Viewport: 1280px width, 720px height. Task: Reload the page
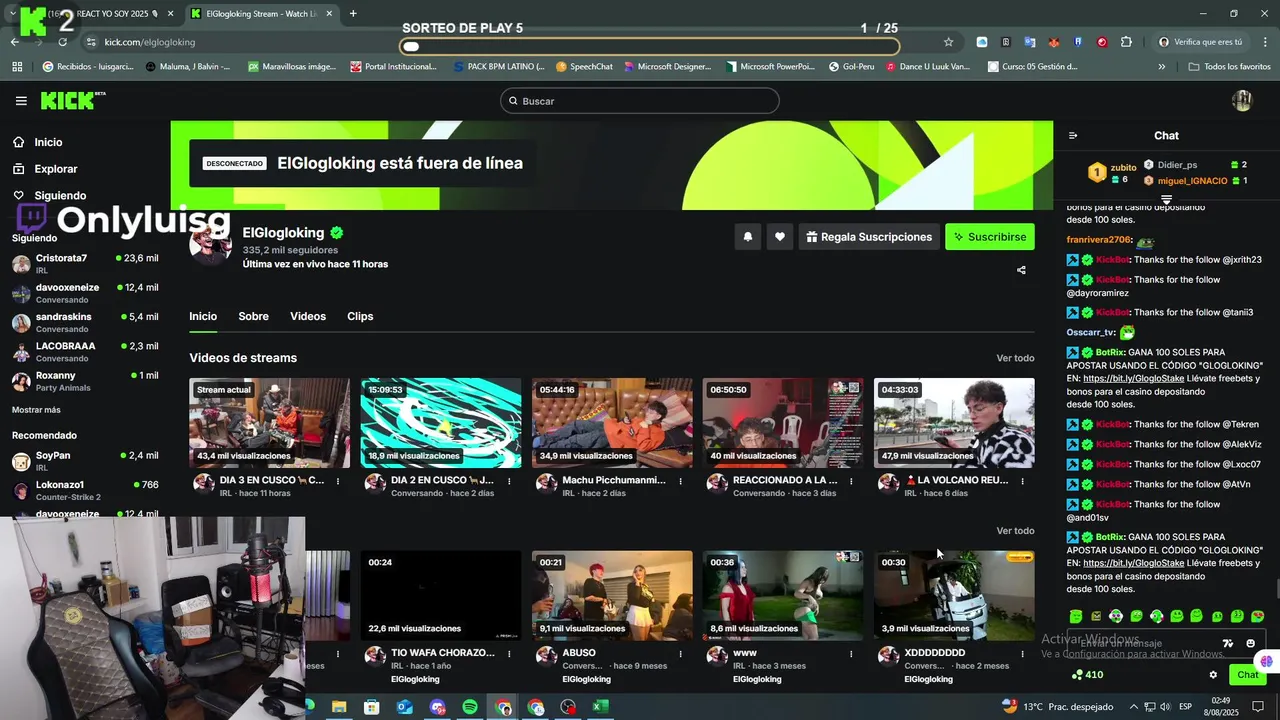click(x=62, y=42)
